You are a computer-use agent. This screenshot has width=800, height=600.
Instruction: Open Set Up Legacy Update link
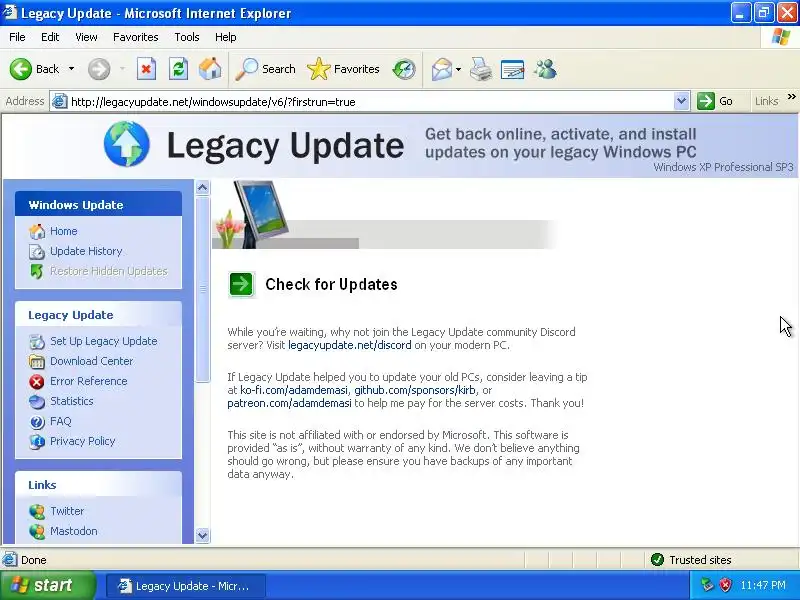[104, 341]
